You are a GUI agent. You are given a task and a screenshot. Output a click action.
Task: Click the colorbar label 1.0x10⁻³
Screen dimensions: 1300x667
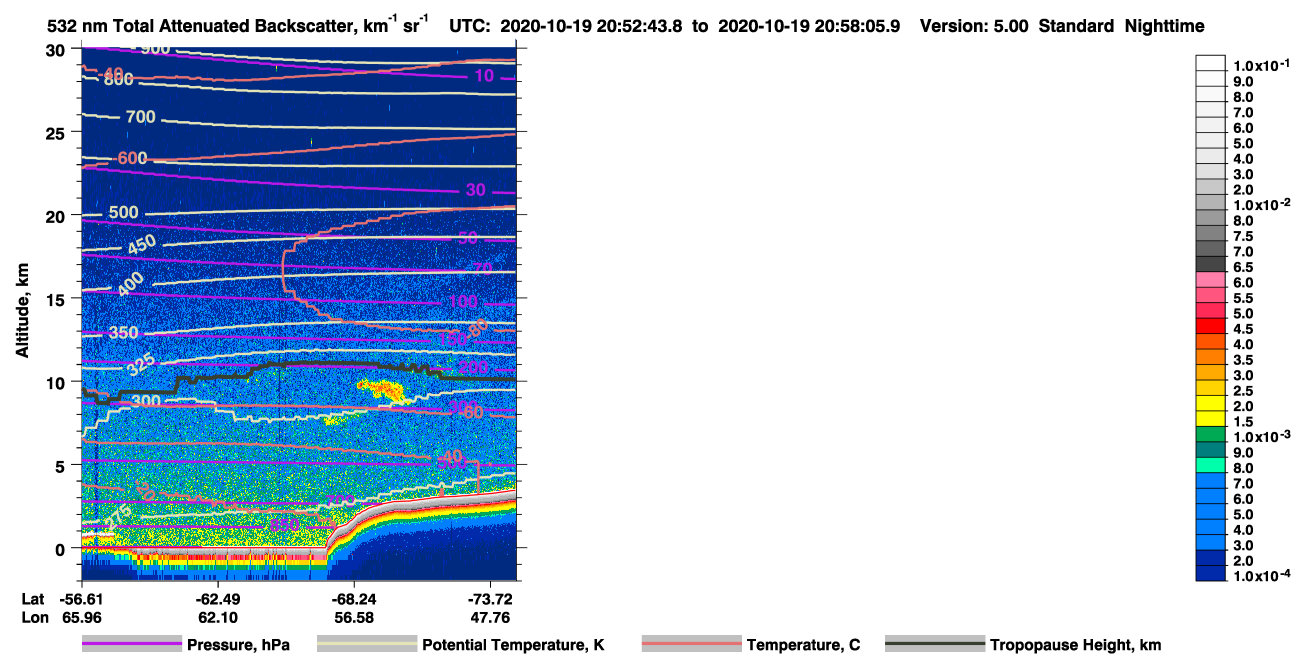(x=1261, y=437)
